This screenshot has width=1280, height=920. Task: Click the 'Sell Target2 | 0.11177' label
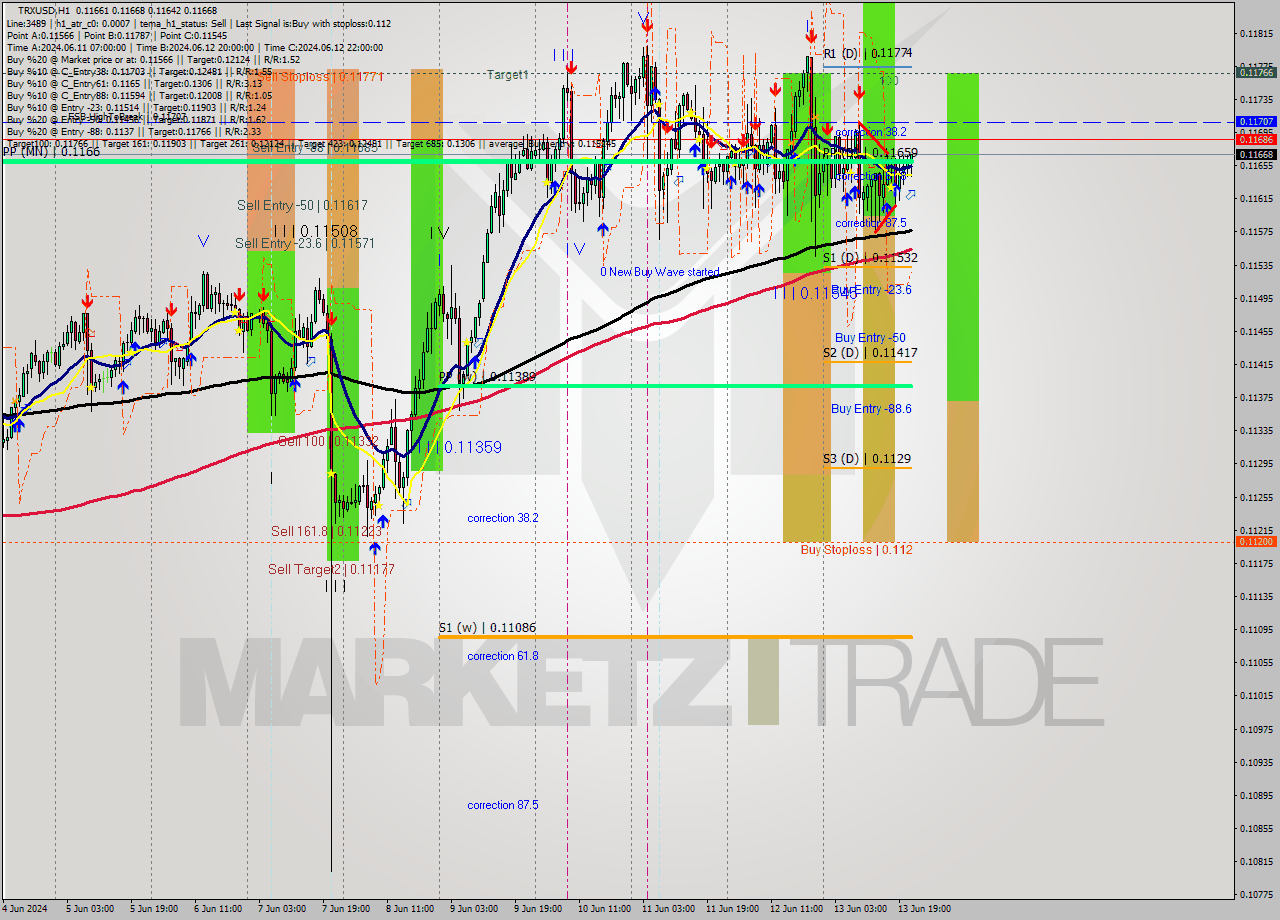click(331, 569)
